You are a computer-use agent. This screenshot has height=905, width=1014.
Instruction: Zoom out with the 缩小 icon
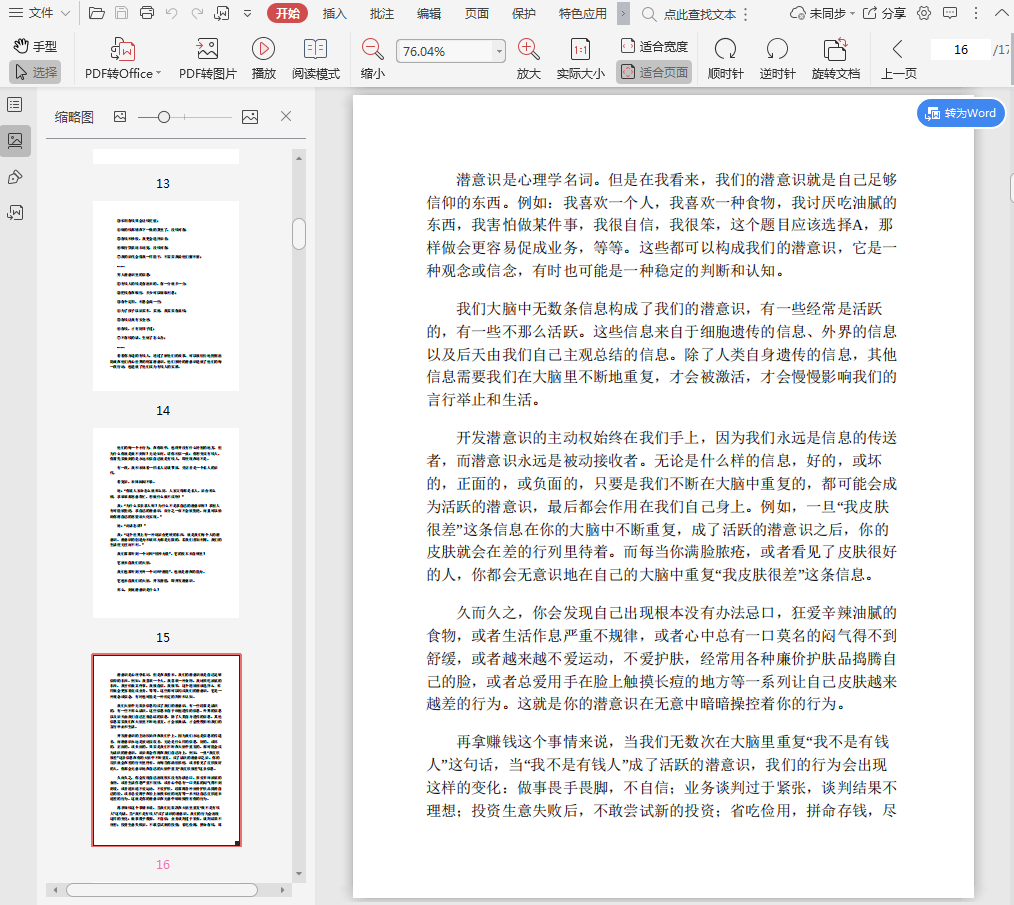pos(372,49)
